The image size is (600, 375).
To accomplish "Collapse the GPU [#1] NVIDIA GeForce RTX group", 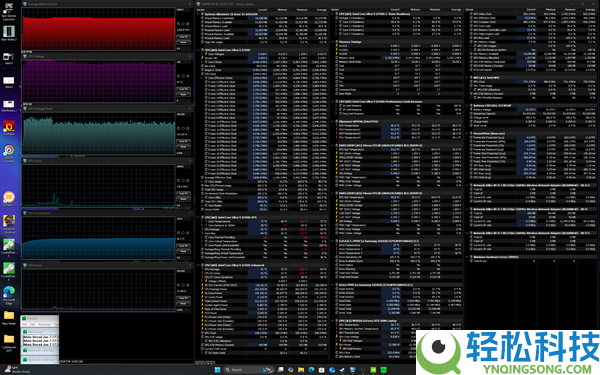I will pos(333,321).
